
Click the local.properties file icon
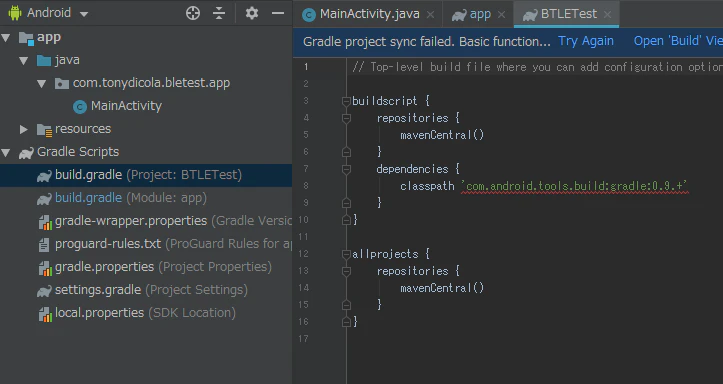[x=45, y=314]
